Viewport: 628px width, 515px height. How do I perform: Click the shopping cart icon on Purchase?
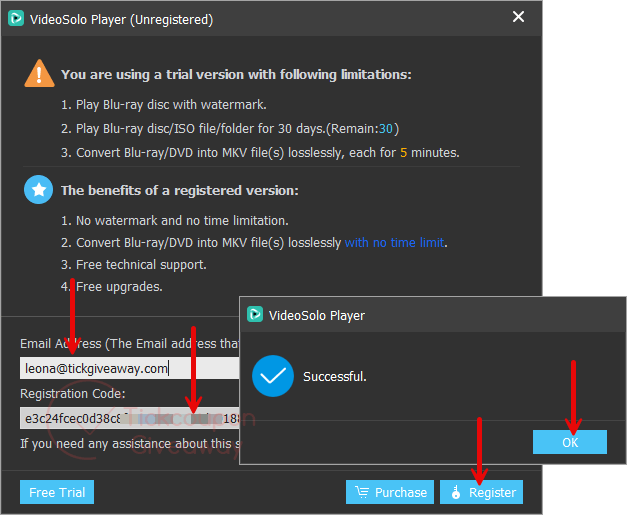pos(362,492)
